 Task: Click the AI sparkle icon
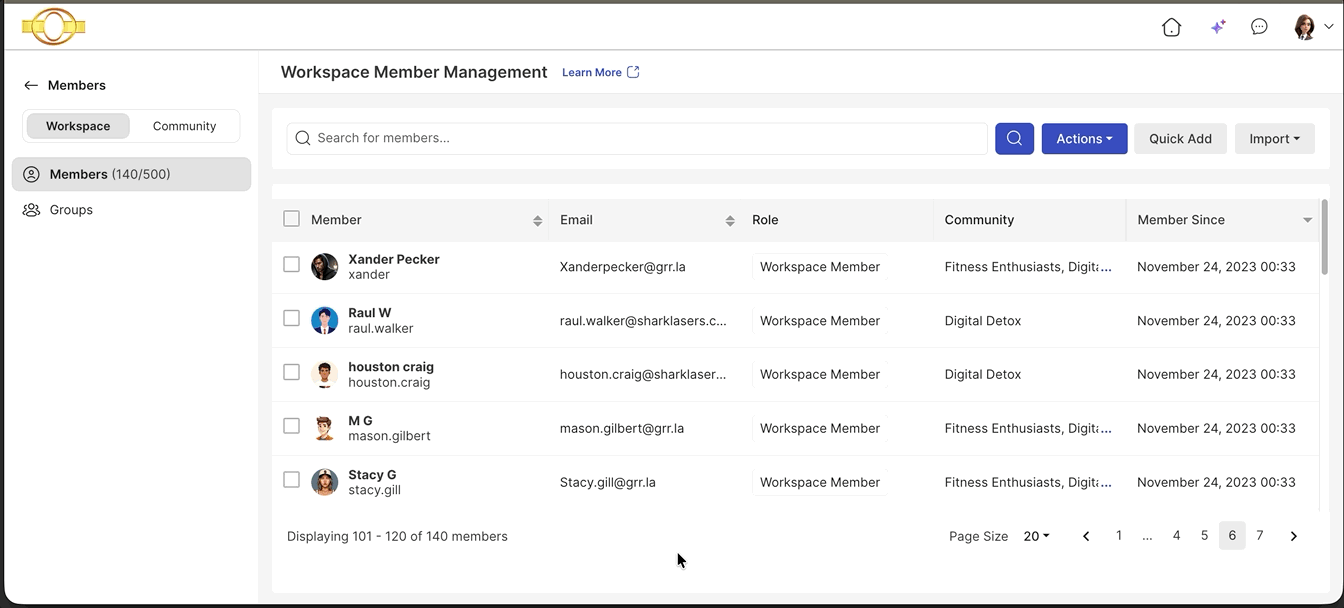tap(1217, 27)
